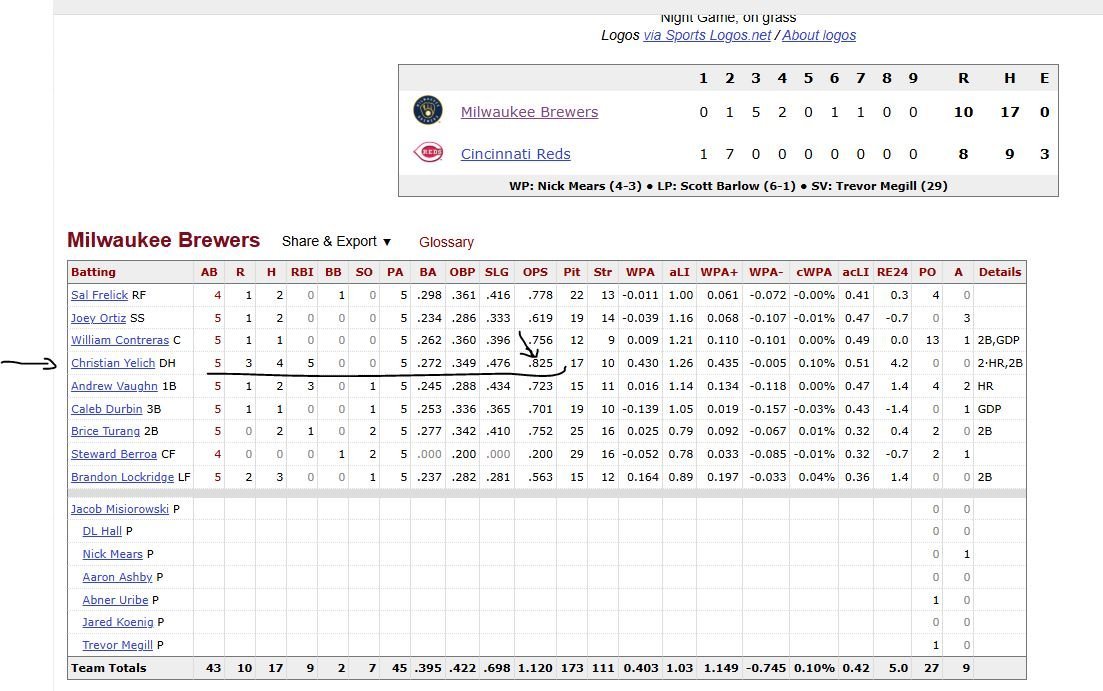Sort the table by OPS column header
Screen dimensions: 1103x691
tap(535, 272)
